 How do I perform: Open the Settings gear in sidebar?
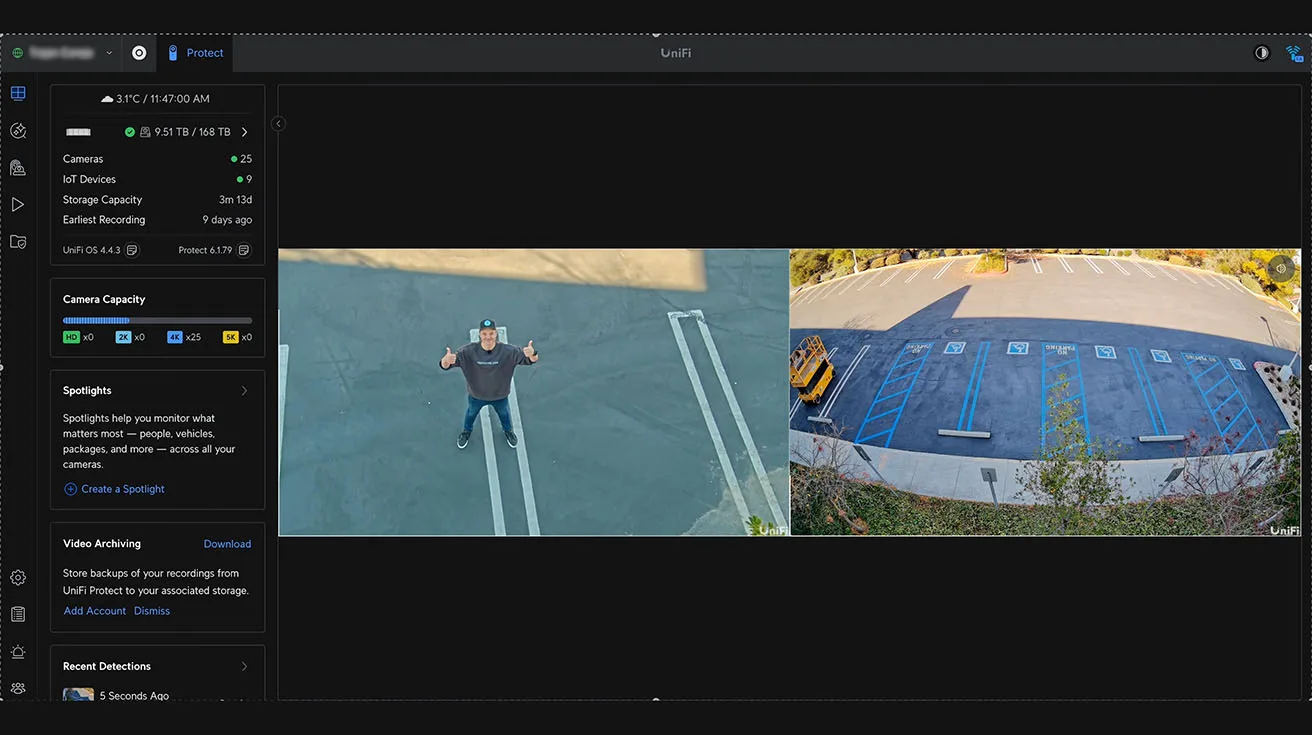(x=18, y=578)
